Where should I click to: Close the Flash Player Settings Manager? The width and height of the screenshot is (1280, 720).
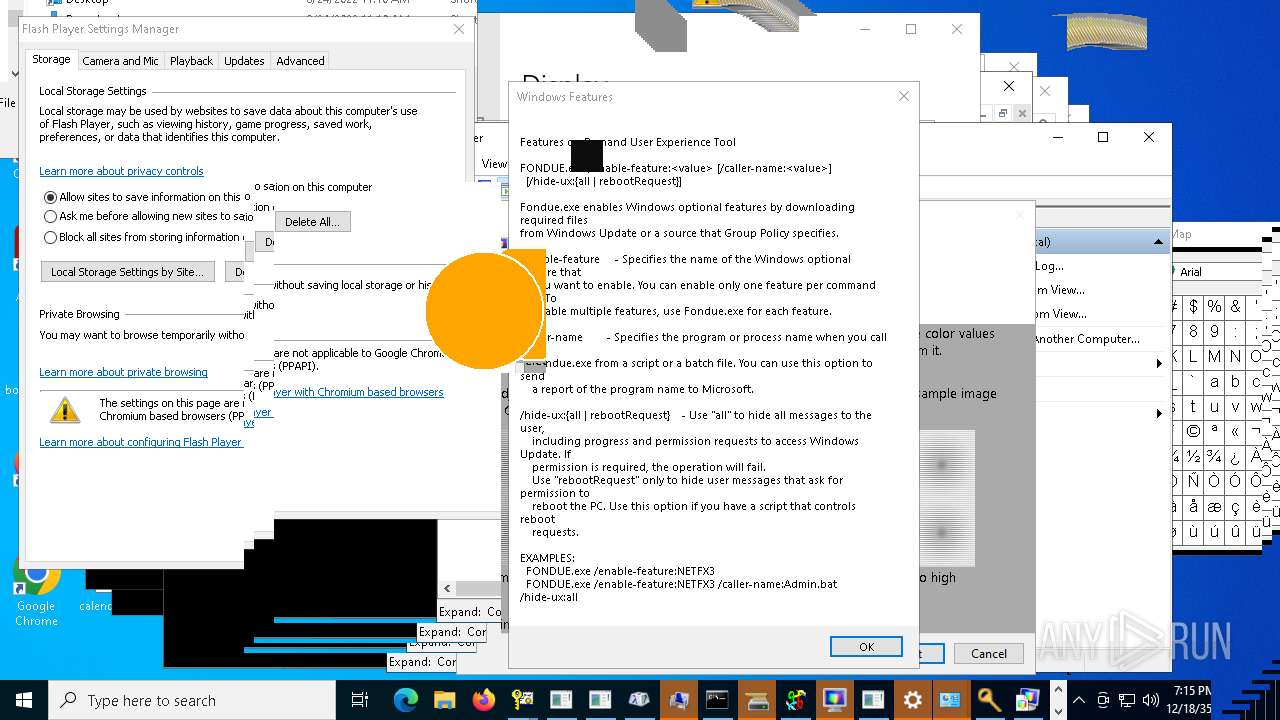tap(459, 29)
